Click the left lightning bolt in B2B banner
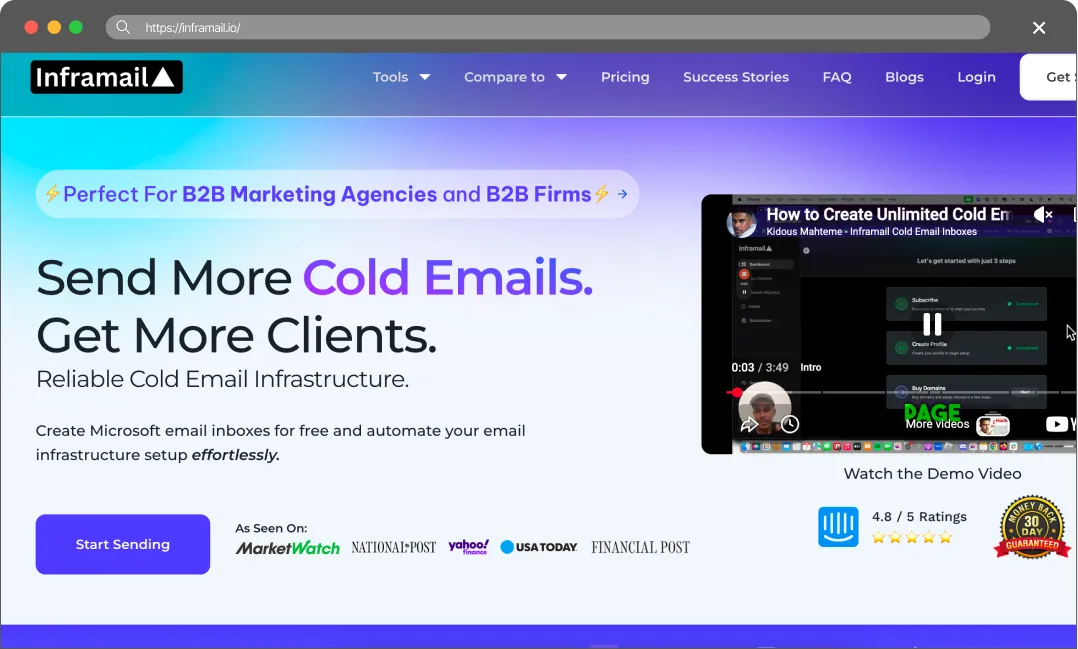 pos(52,194)
